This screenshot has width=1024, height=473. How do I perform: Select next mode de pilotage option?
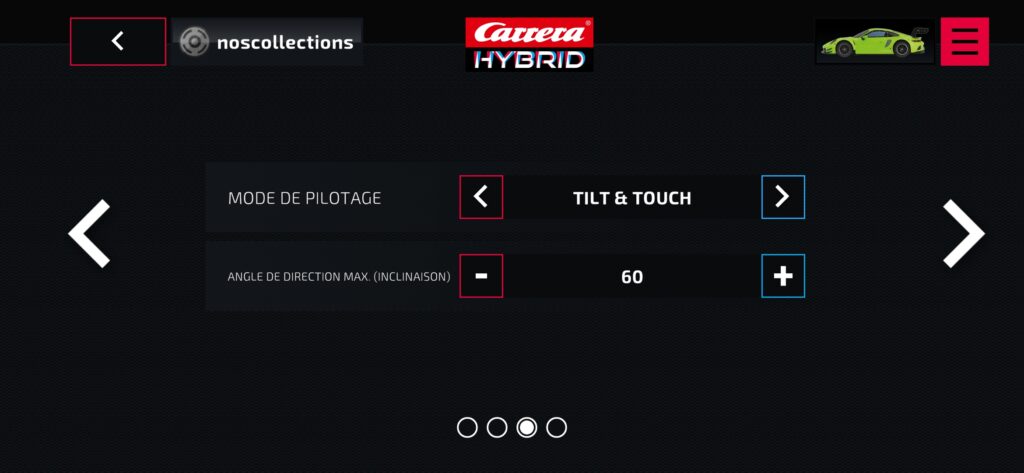pos(782,197)
